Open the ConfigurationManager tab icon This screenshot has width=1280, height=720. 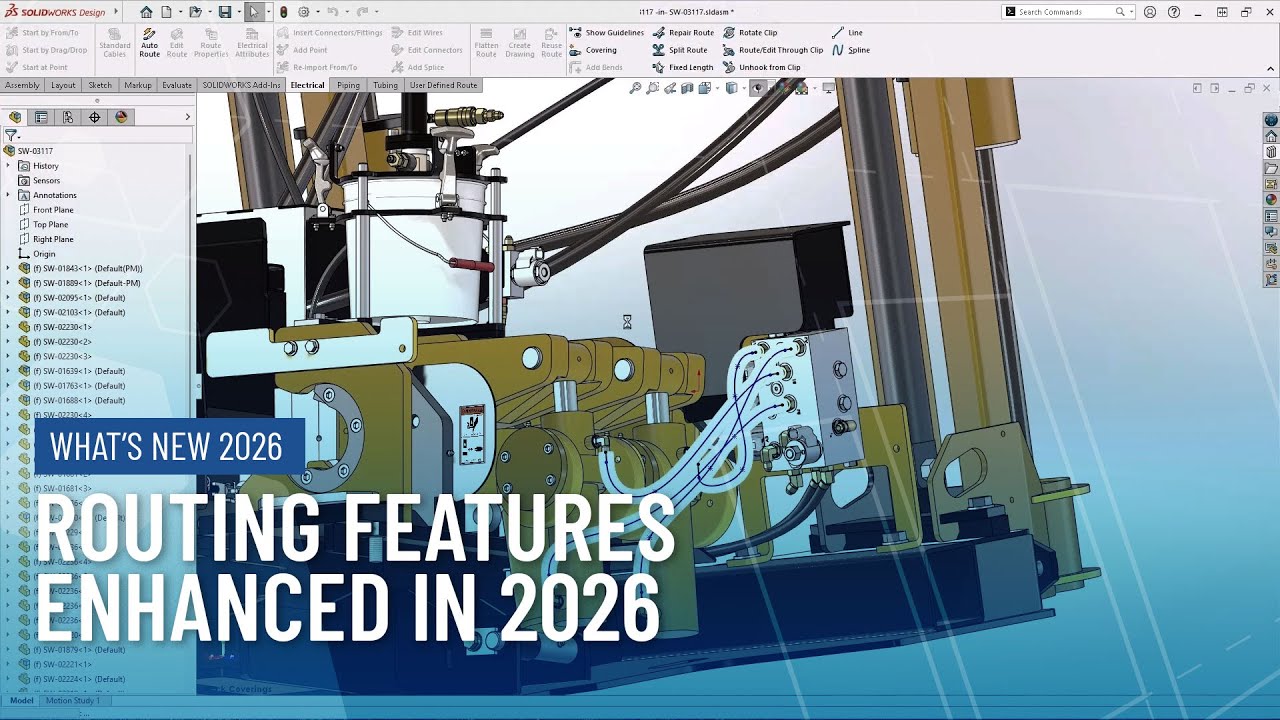click(x=68, y=117)
